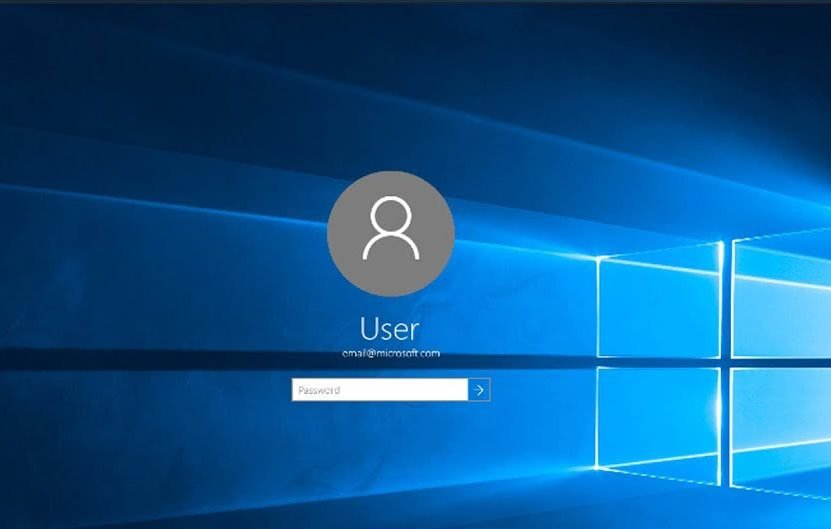The height and width of the screenshot is (529, 831).
Task: Submit password with the arrow button
Action: pyautogui.click(x=479, y=390)
